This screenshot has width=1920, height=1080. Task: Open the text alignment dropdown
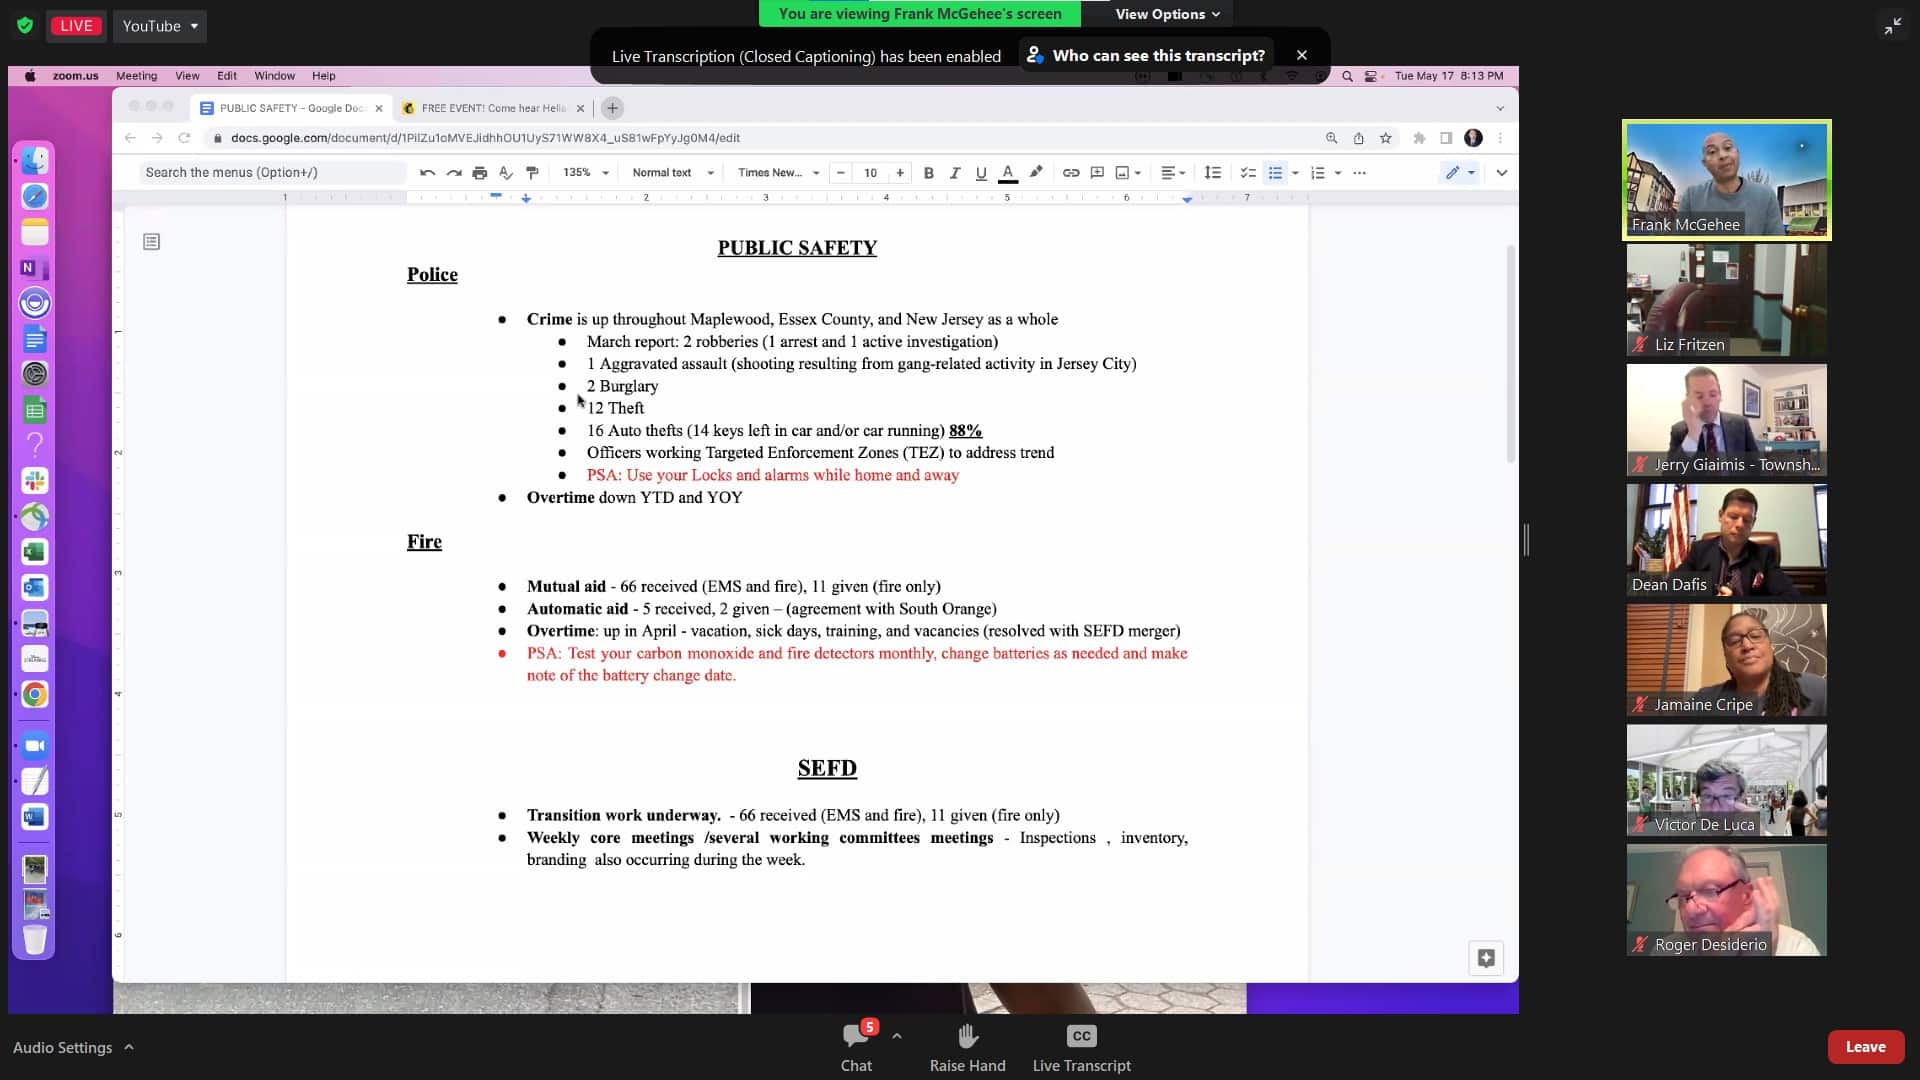[1173, 173]
